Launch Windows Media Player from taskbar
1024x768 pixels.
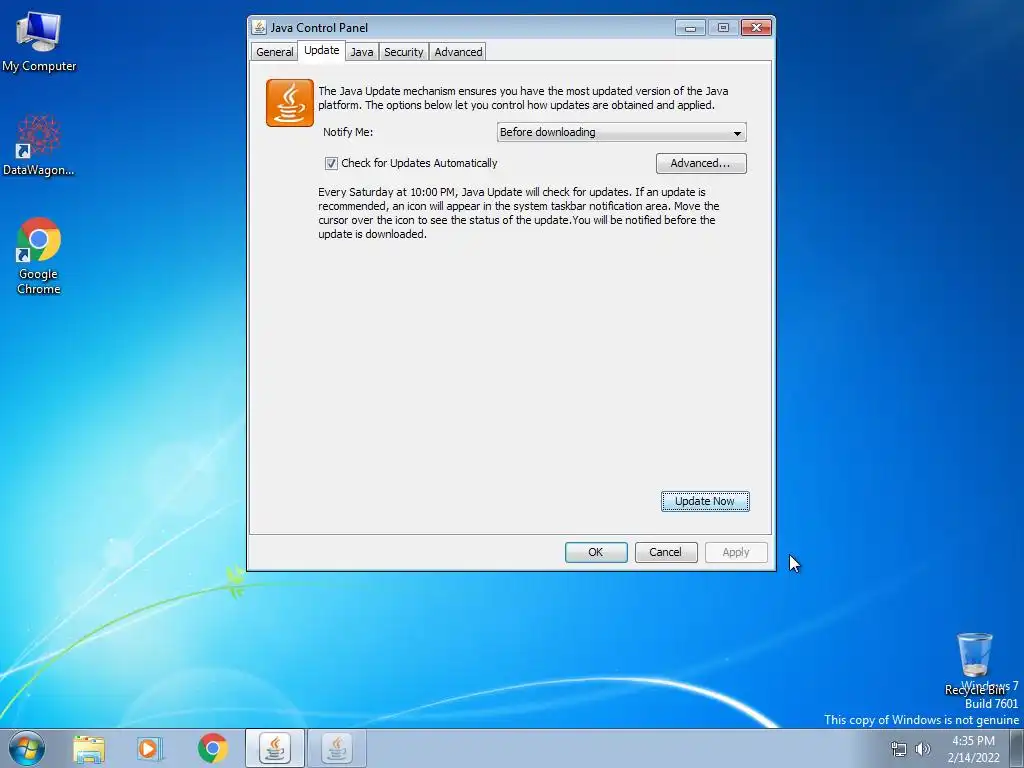click(x=150, y=748)
